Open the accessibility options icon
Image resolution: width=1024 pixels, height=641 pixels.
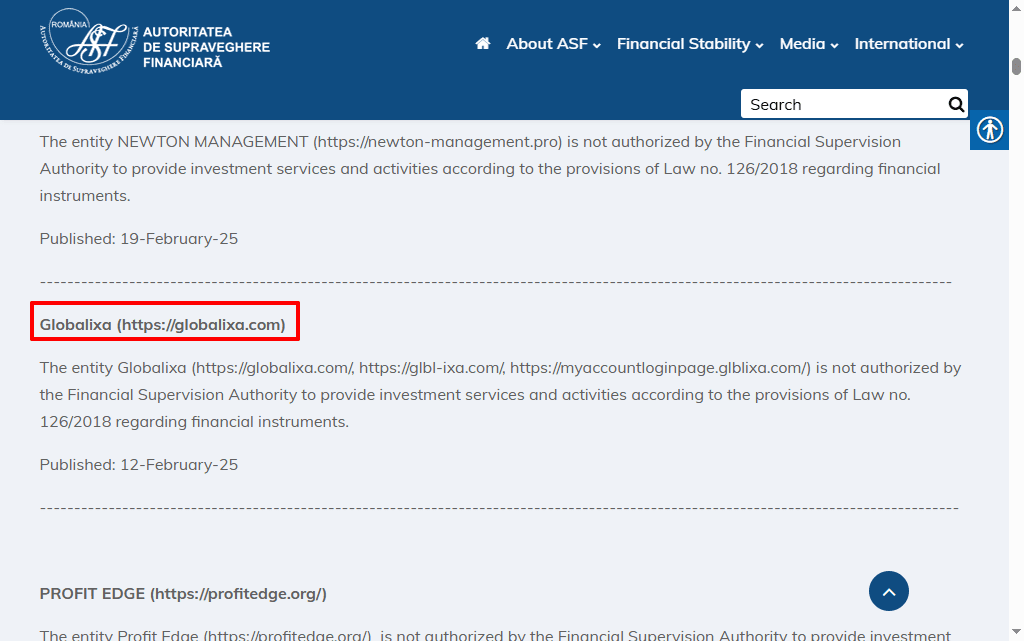pos(990,130)
